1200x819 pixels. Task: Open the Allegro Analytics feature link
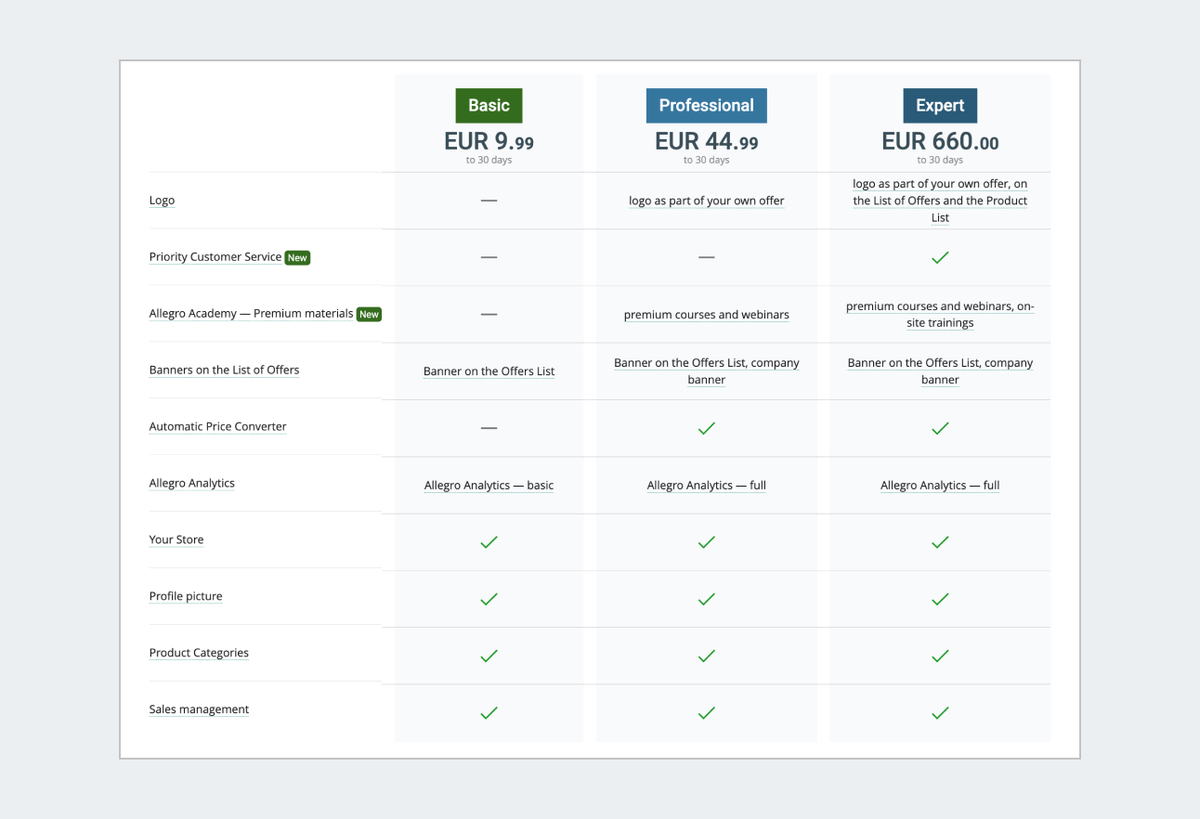tap(192, 483)
